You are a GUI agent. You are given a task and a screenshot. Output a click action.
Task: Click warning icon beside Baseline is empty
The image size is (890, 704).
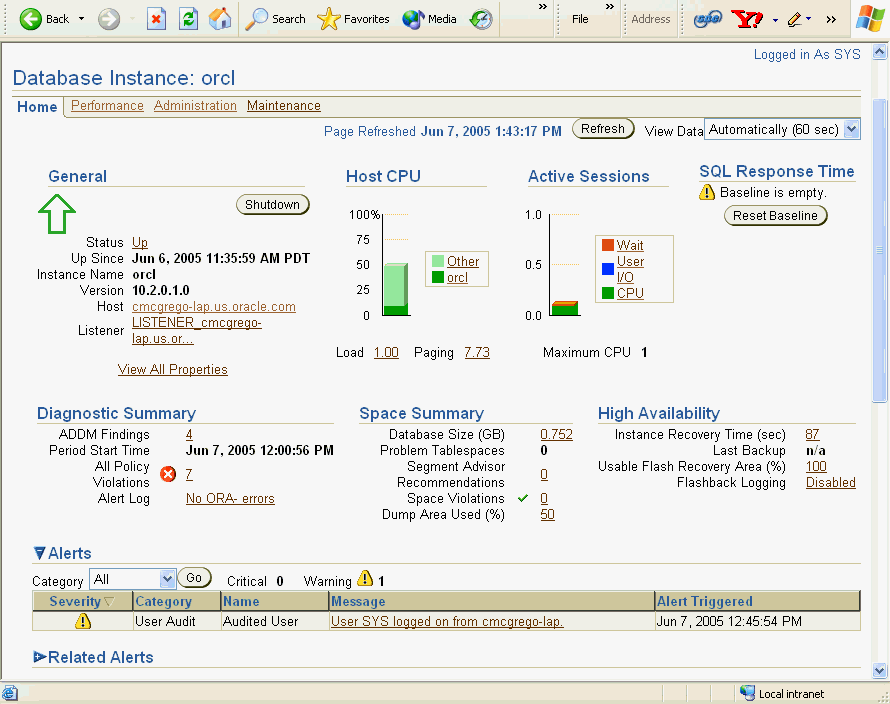point(705,190)
